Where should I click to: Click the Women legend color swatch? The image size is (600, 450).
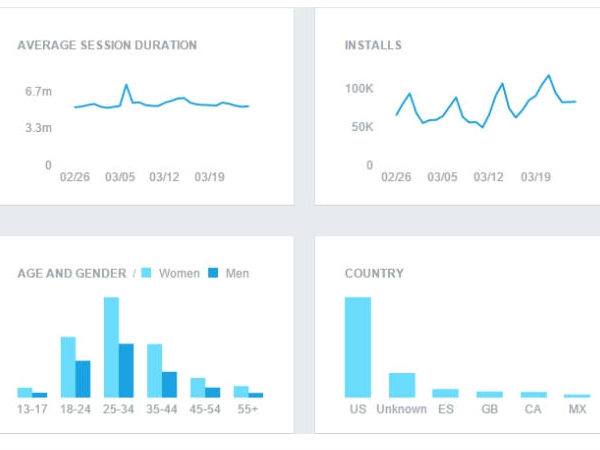pos(147,273)
